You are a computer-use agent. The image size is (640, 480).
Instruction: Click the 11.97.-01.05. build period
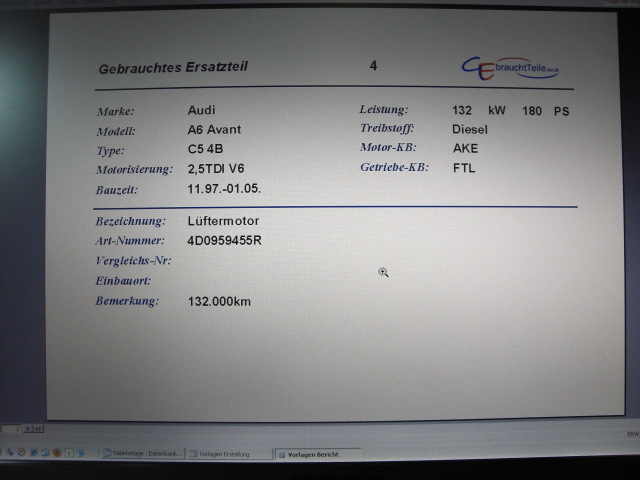[x=224, y=188]
